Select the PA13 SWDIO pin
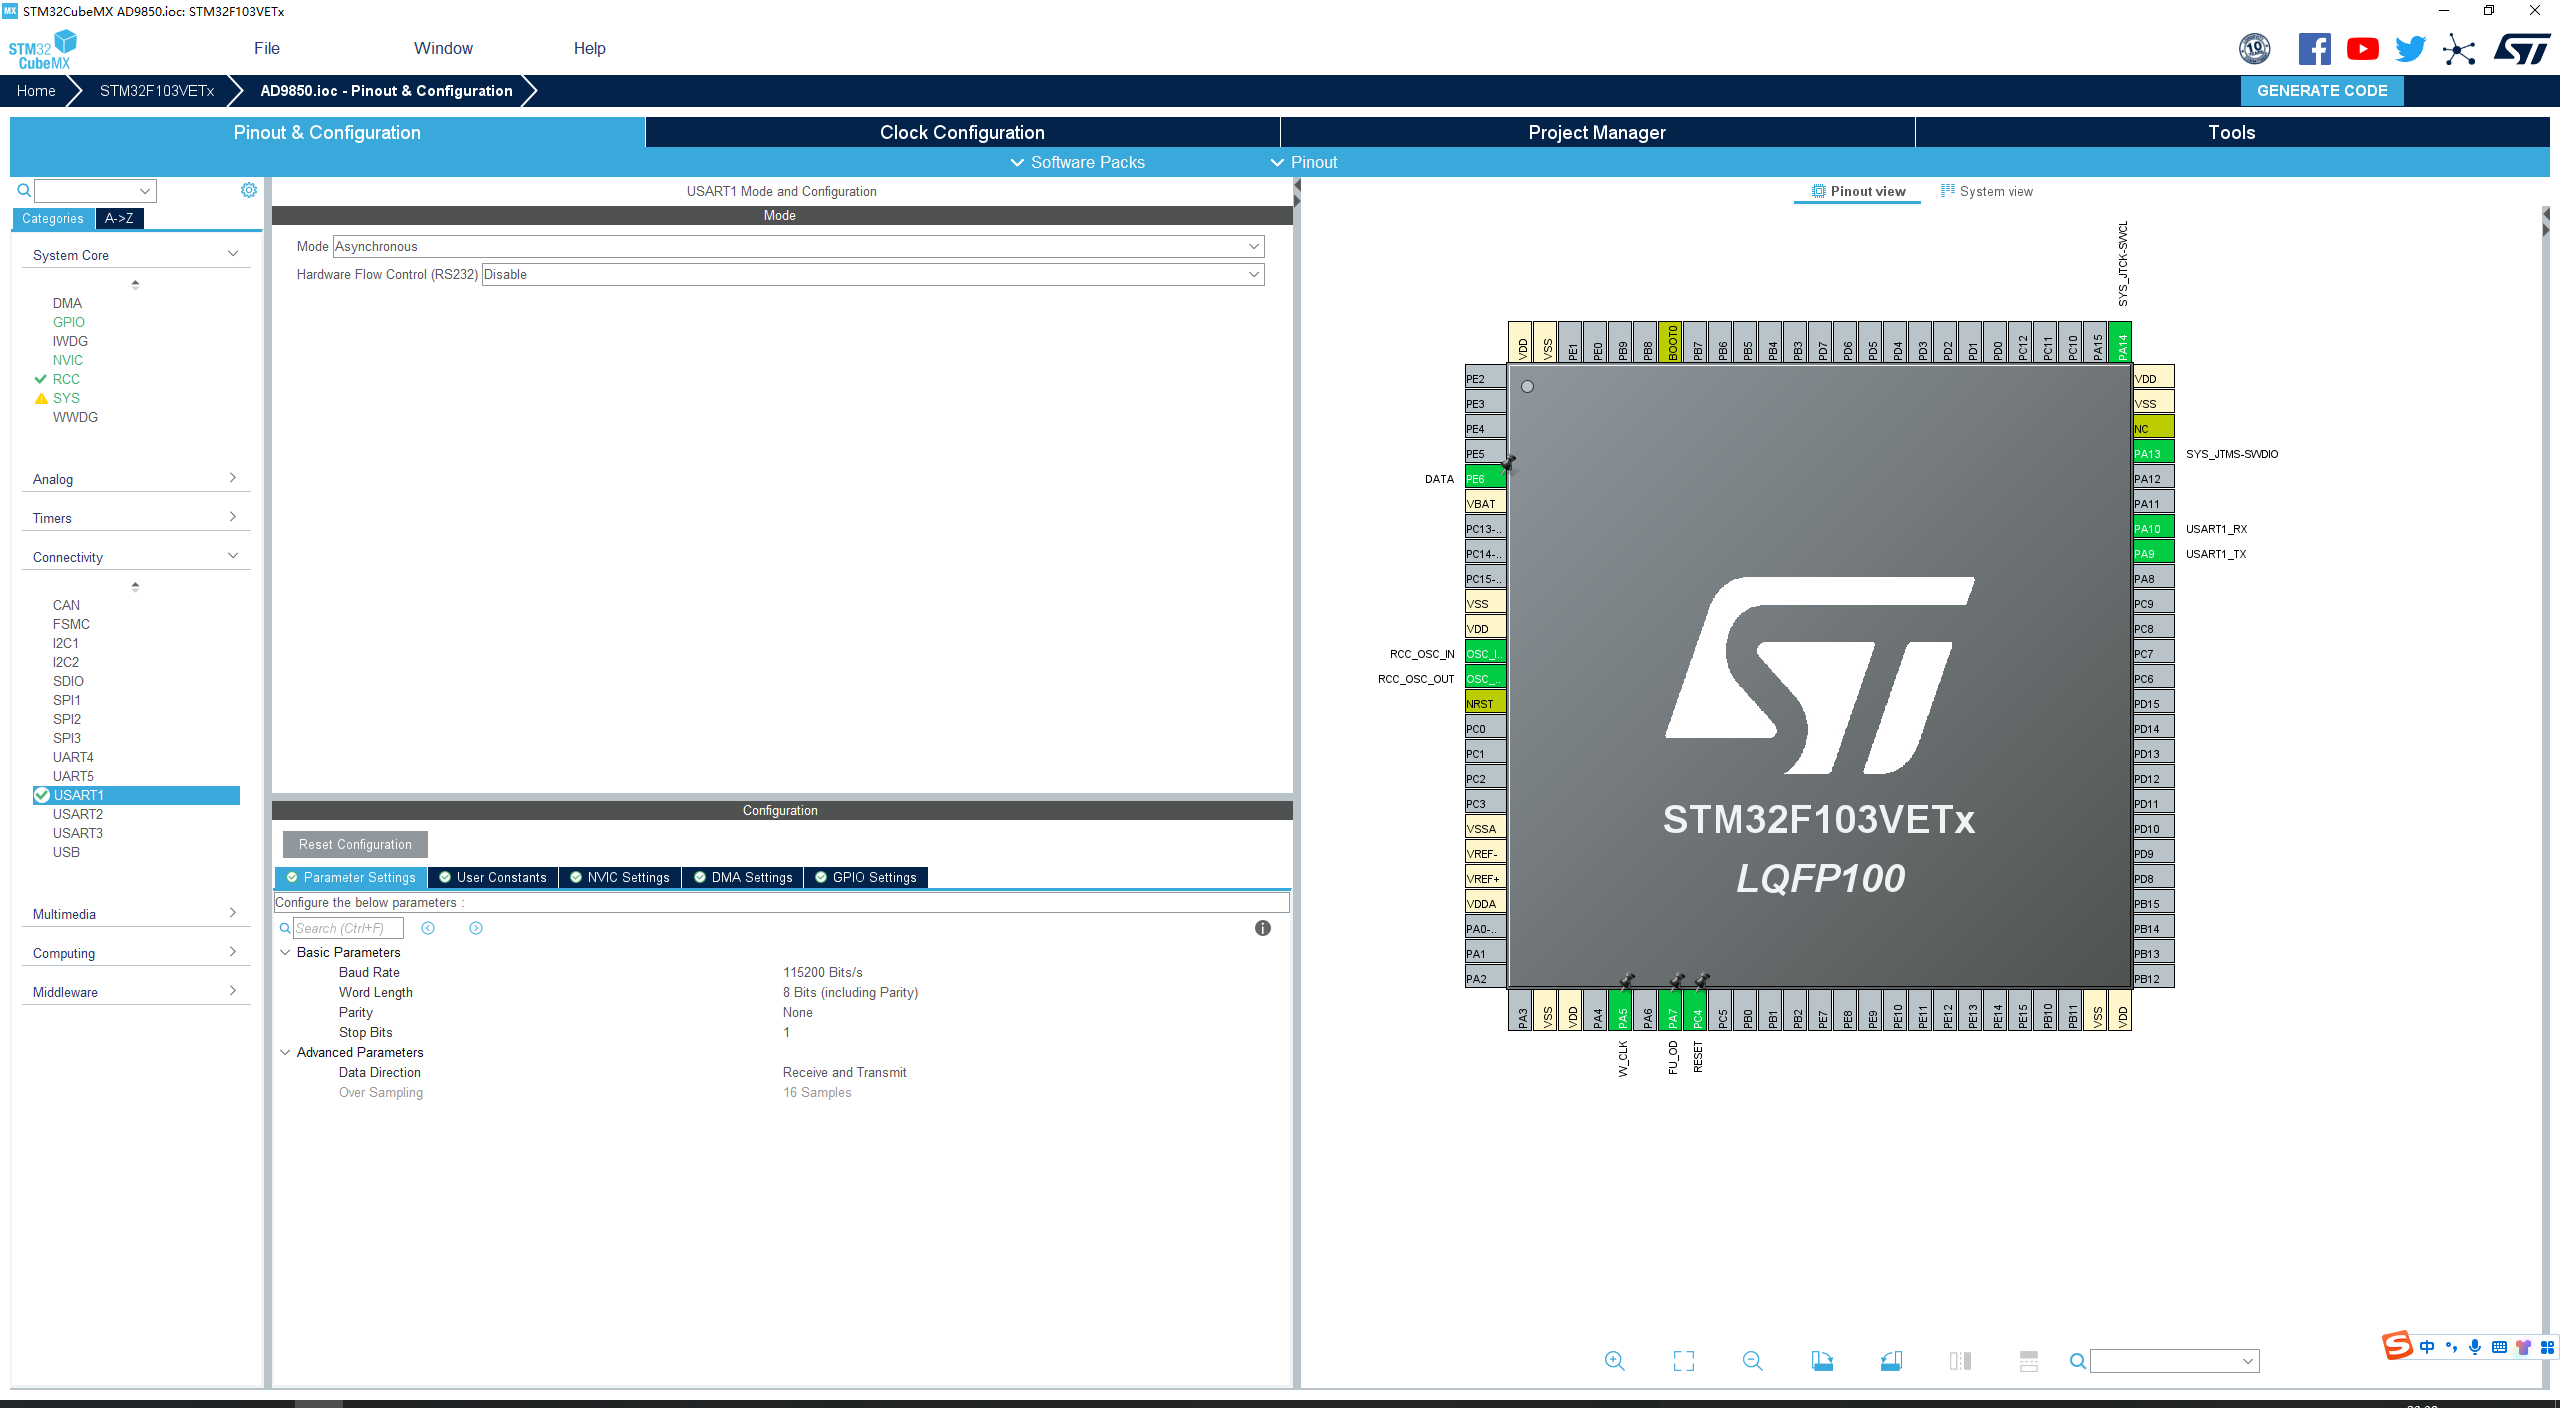The image size is (2560, 1408). (2153, 453)
